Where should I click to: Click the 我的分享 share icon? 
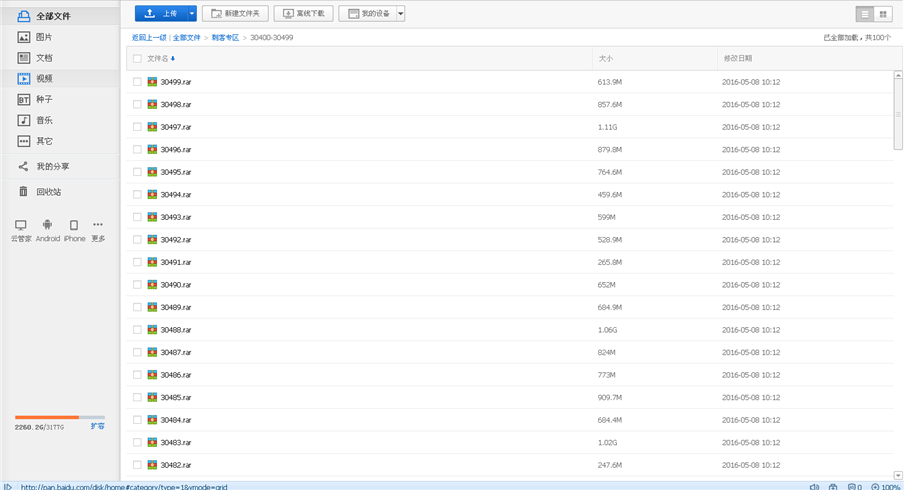pyautogui.click(x=24, y=166)
